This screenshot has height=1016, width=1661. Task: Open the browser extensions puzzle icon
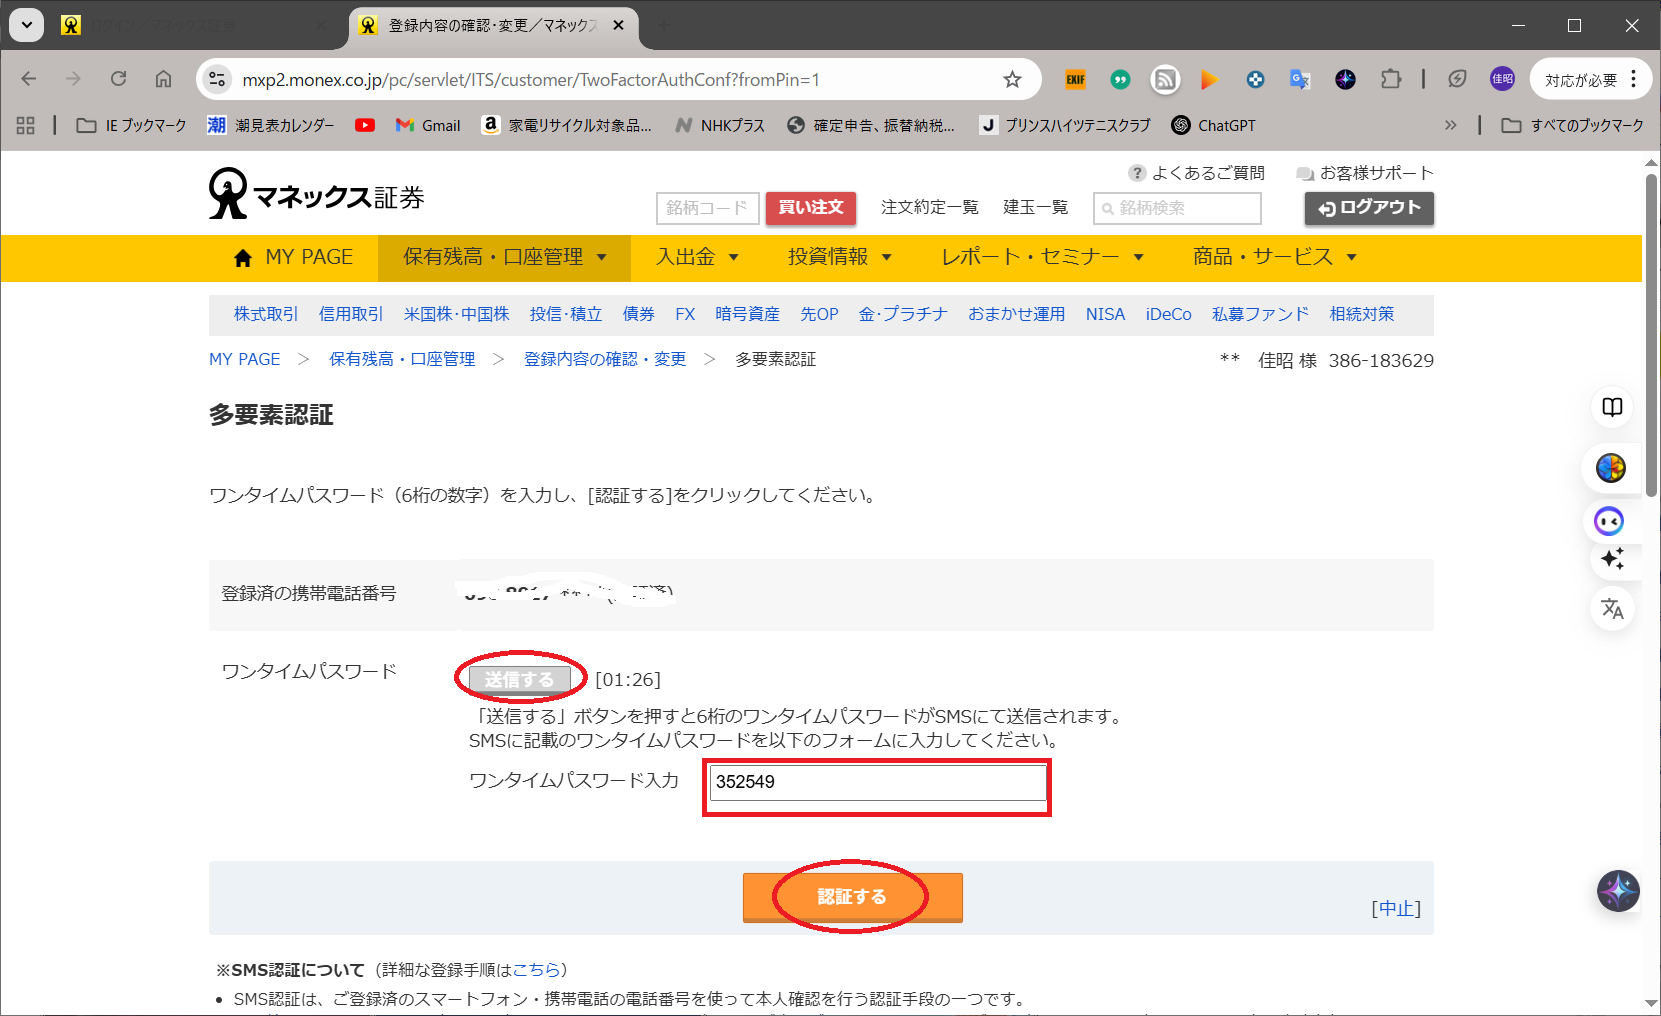[x=1390, y=80]
